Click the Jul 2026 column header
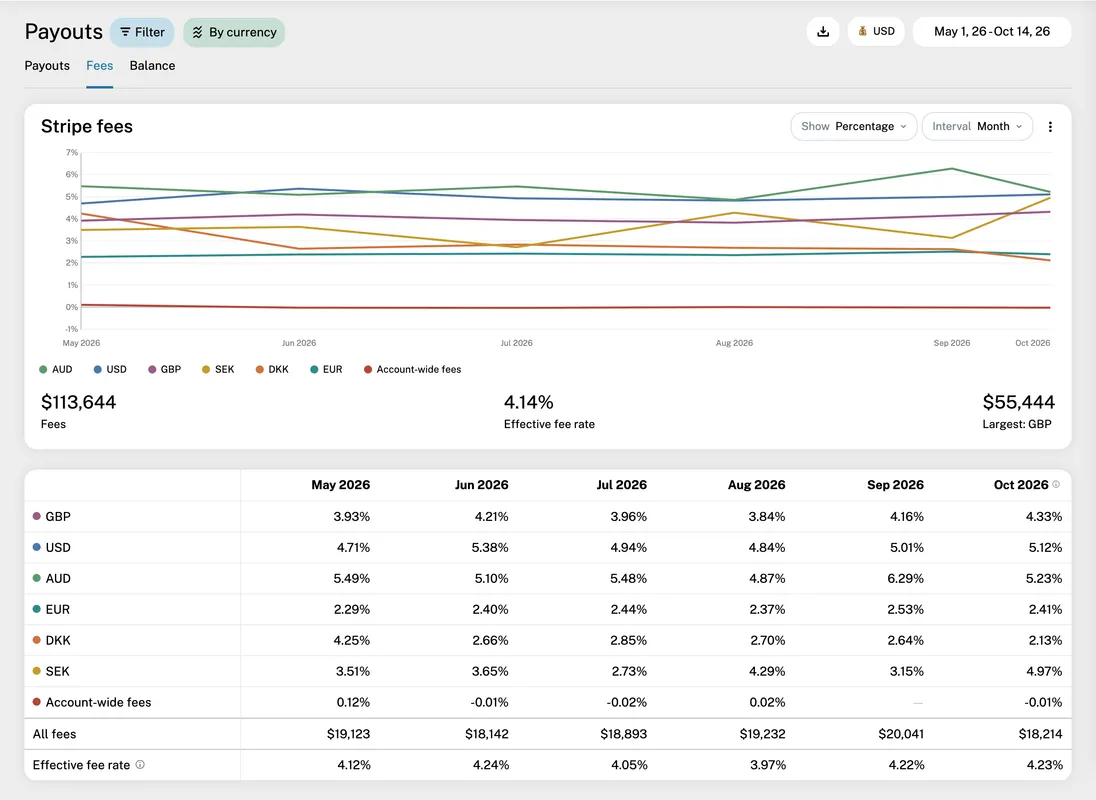This screenshot has width=1096, height=800. click(621, 485)
